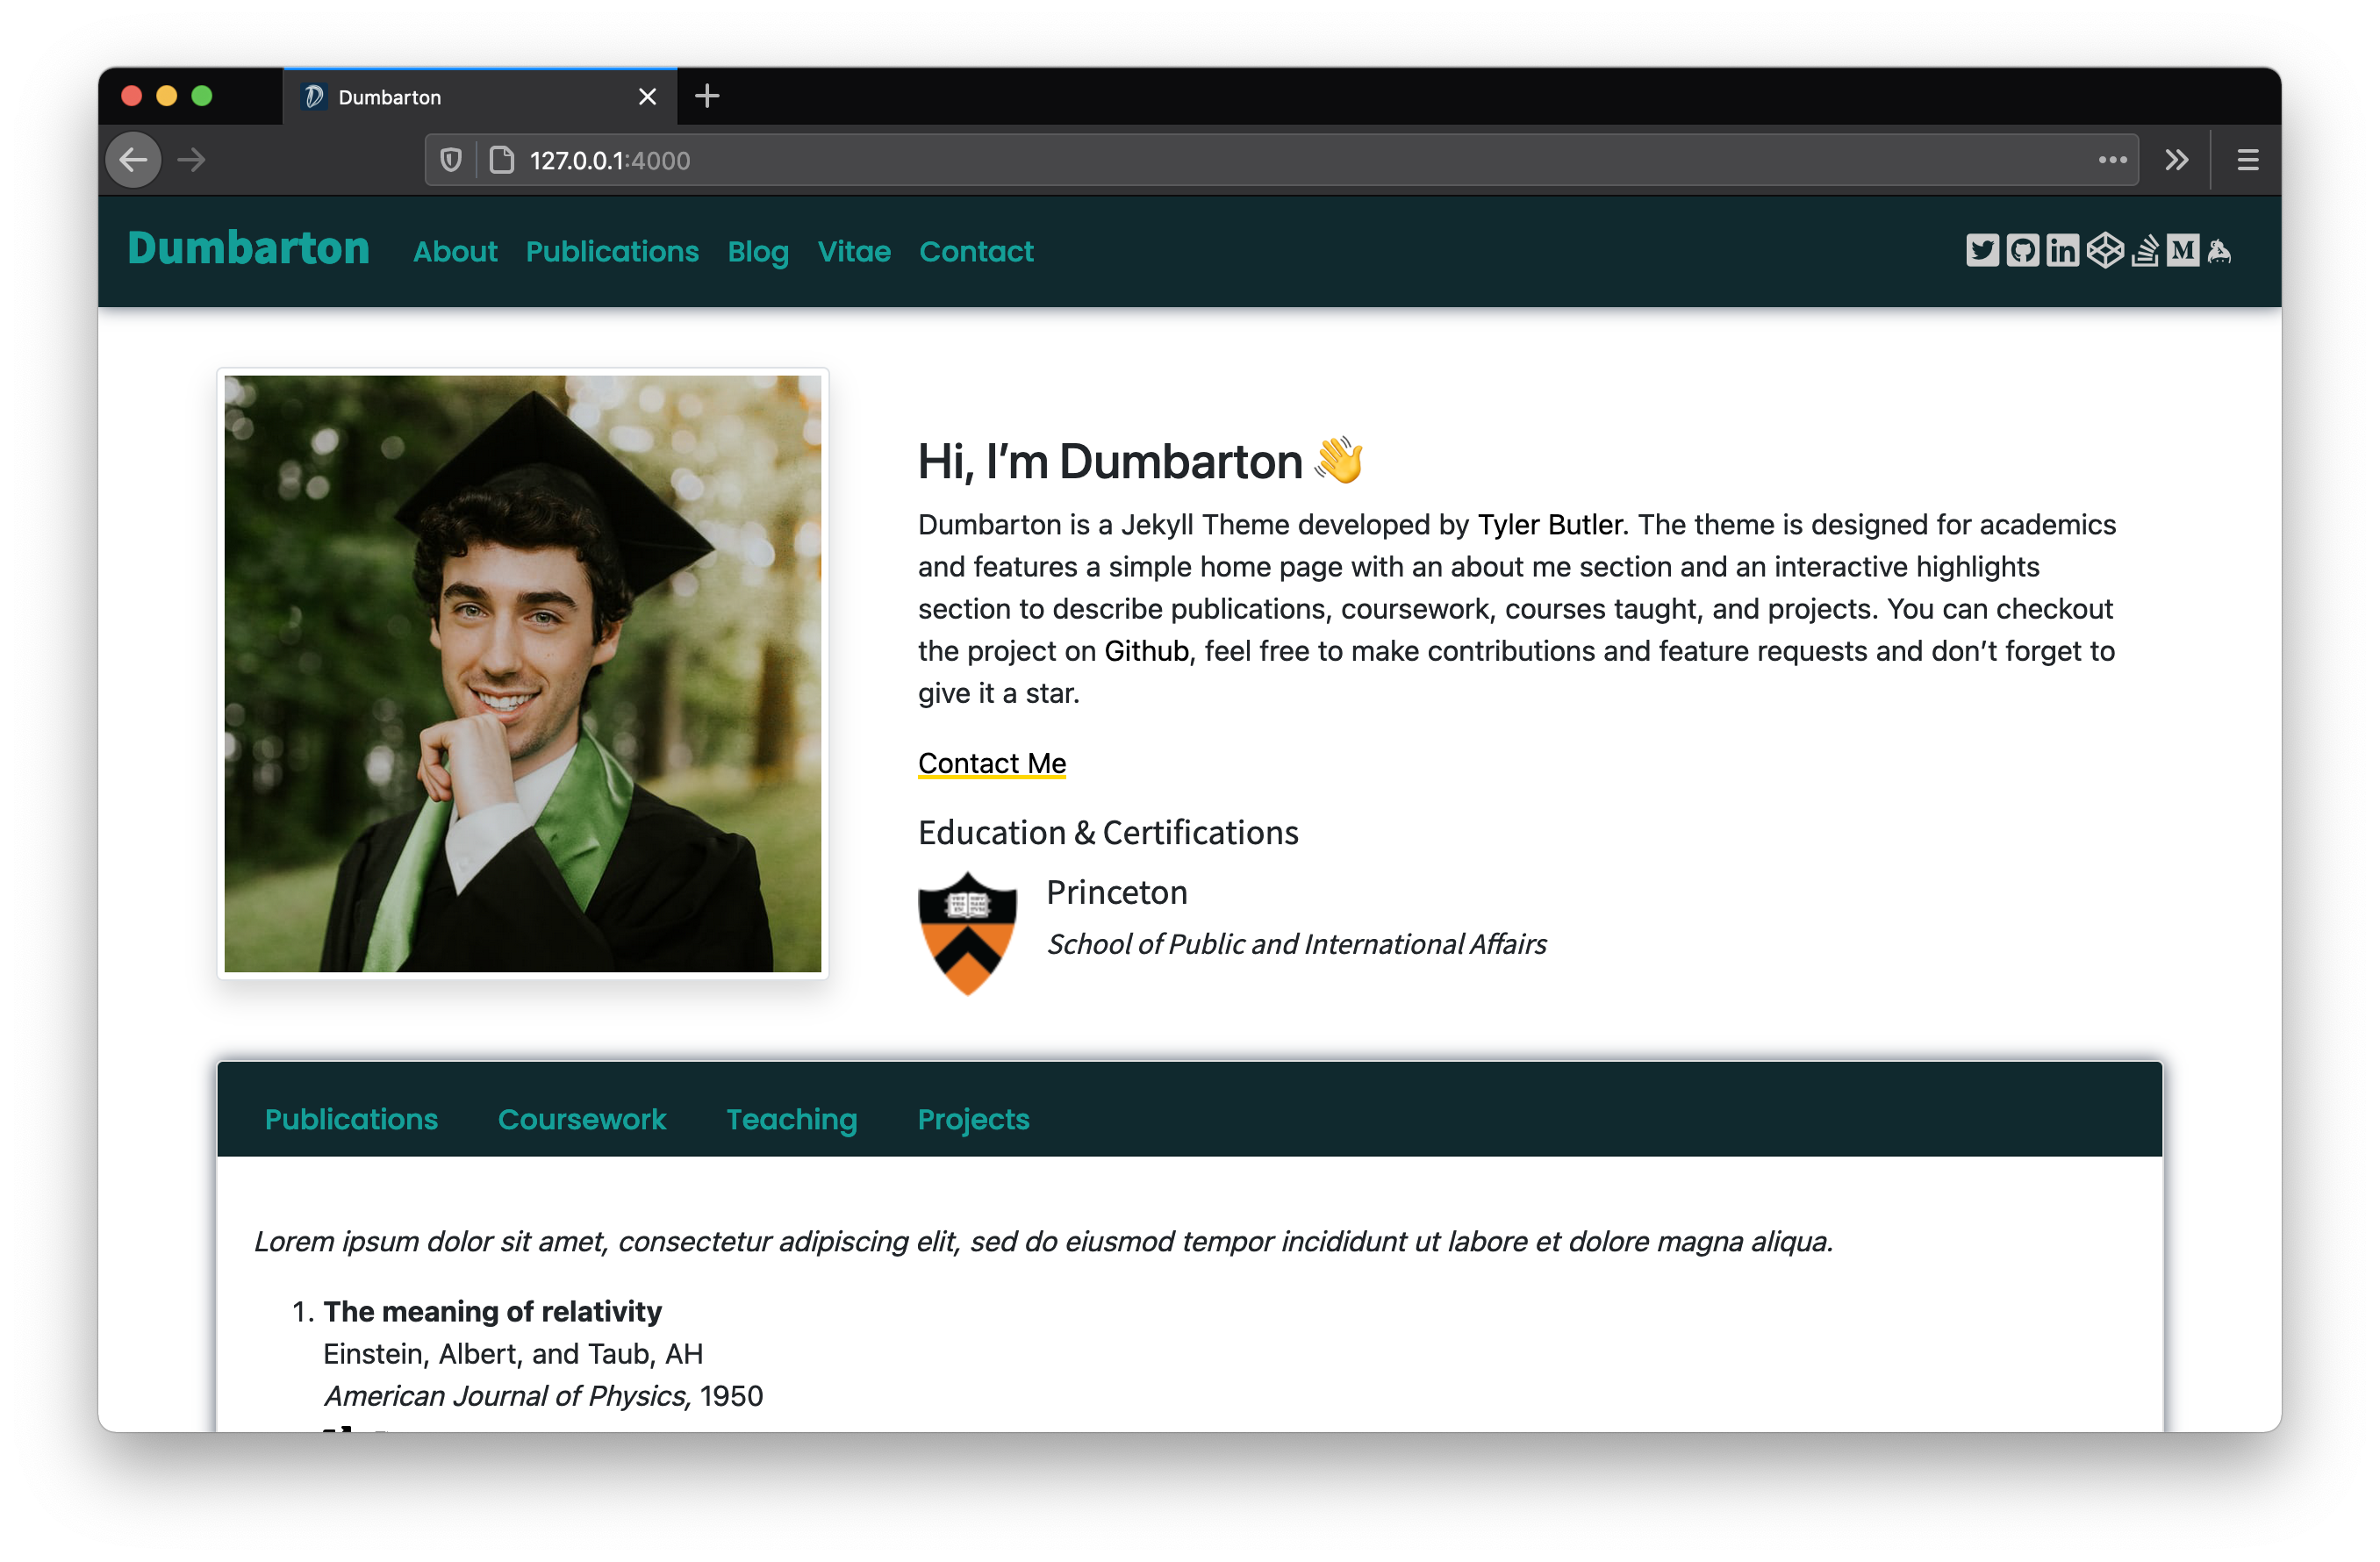Open the GitHub icon link
Screen dimensions: 2380x1562
pyautogui.click(x=2021, y=249)
